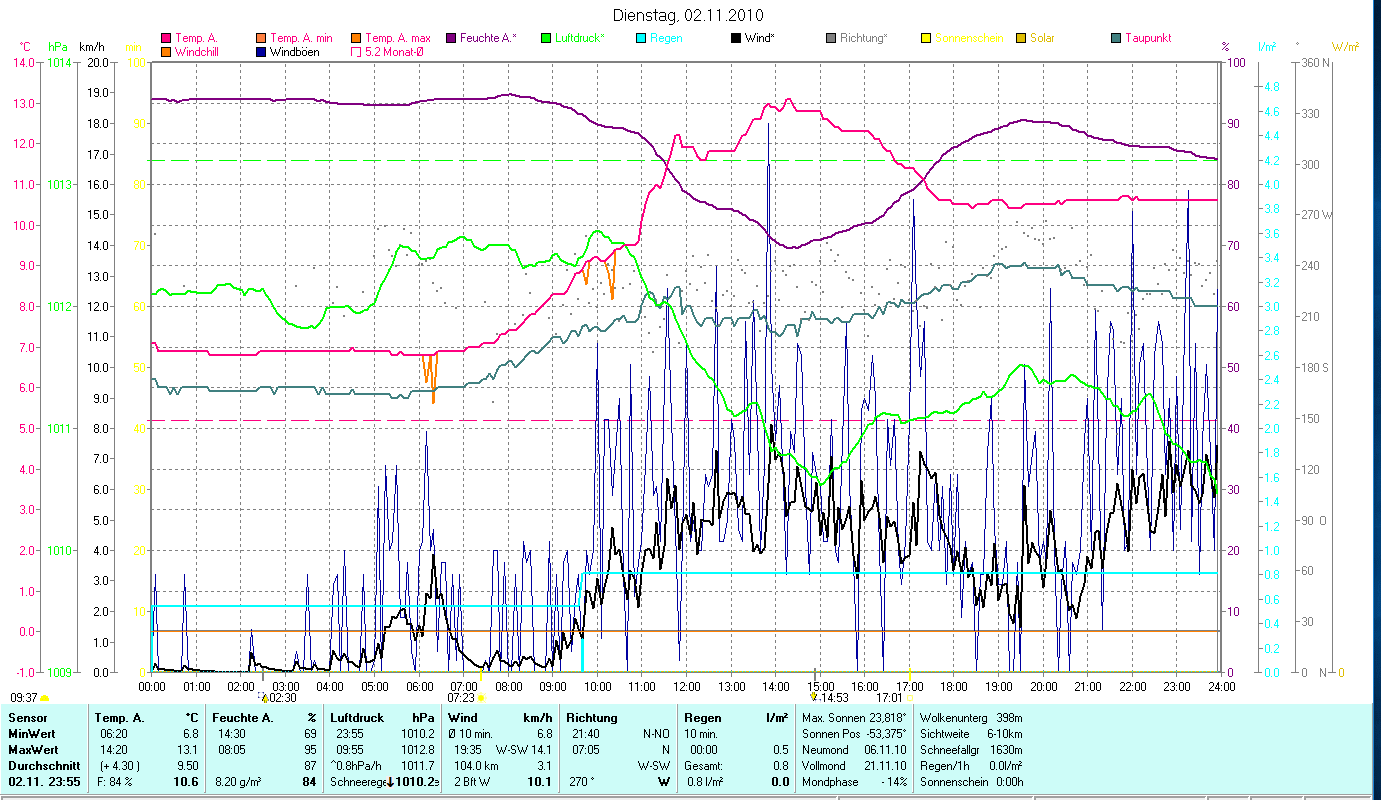Toggle the green Luftdruck legend square
The image size is (1381, 800).
coord(546,38)
